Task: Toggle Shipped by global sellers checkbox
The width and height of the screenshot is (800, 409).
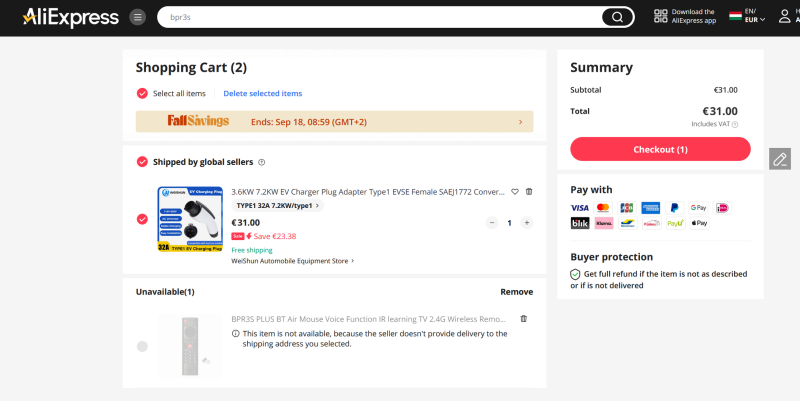Action: 142,162
